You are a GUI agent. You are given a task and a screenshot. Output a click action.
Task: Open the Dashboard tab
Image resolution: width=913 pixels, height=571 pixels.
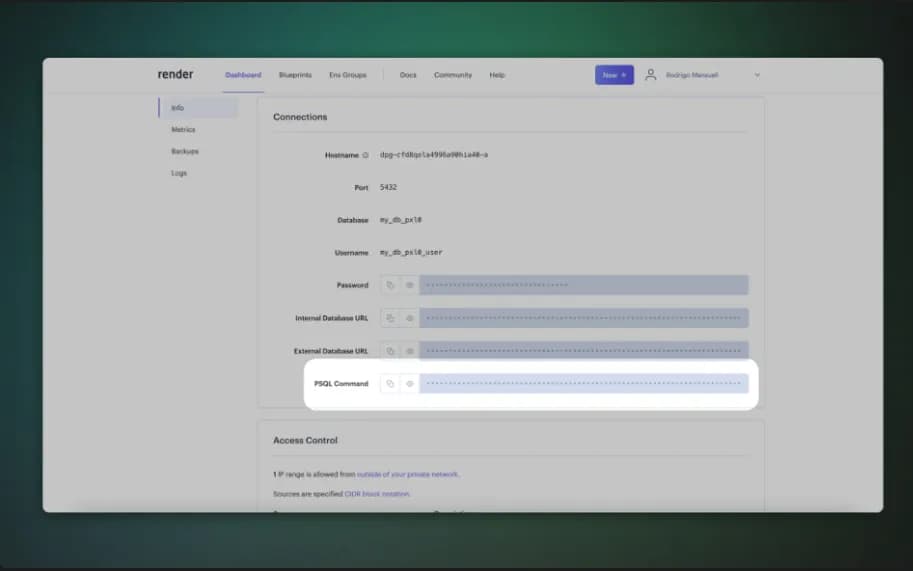coord(243,75)
